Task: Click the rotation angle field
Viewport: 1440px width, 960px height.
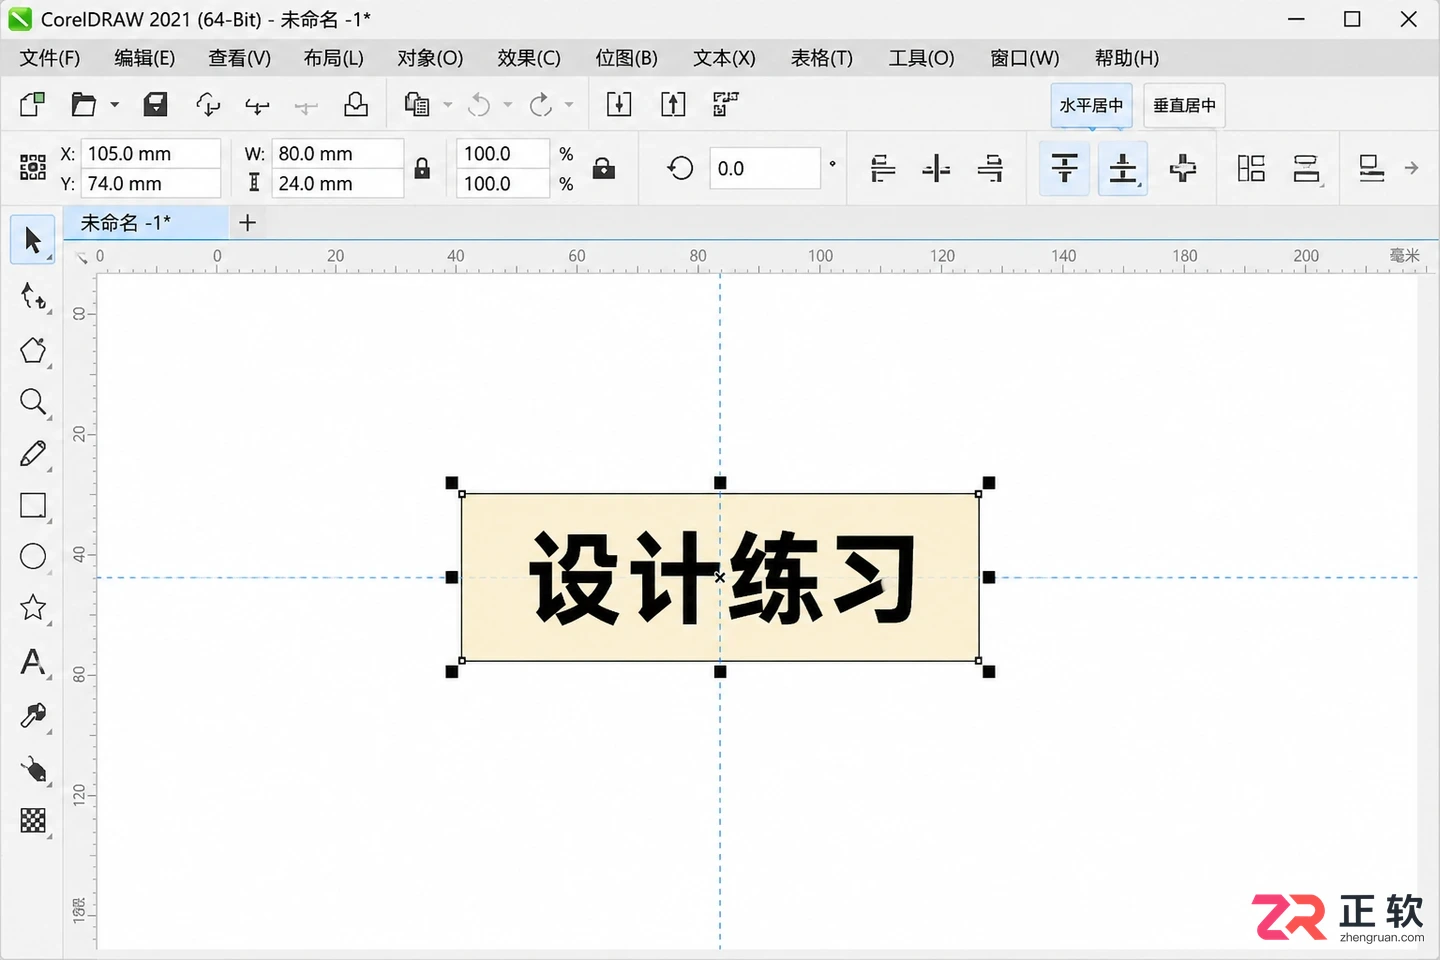Action: pyautogui.click(x=765, y=168)
